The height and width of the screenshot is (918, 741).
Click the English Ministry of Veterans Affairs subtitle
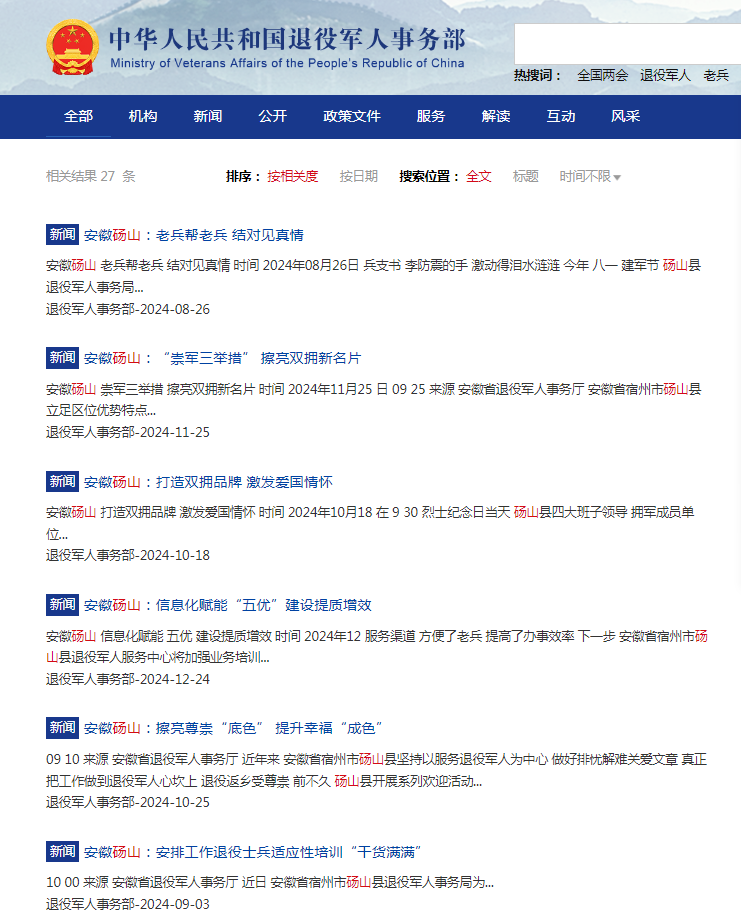[287, 63]
